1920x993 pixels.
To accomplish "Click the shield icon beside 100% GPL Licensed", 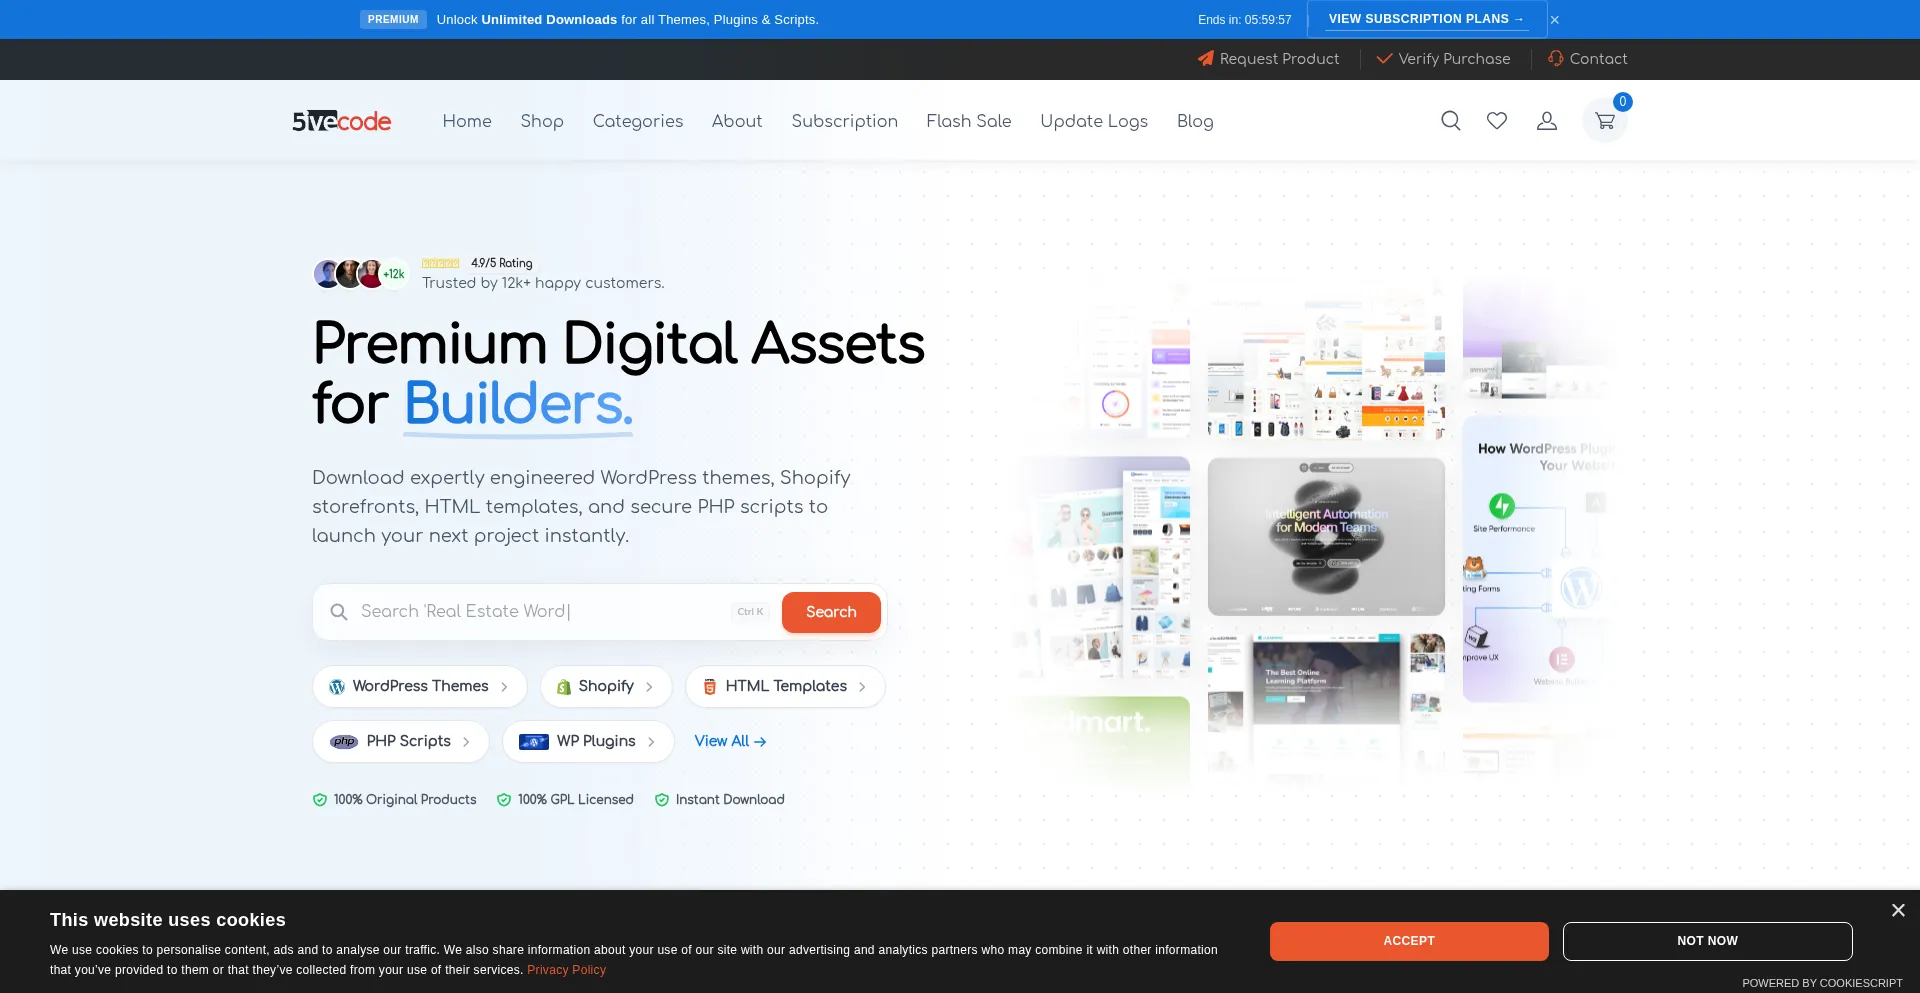I will pos(504,800).
